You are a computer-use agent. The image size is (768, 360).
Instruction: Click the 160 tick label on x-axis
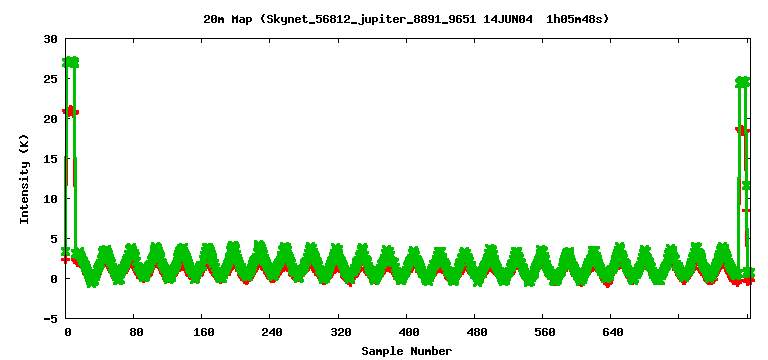pos(204,332)
